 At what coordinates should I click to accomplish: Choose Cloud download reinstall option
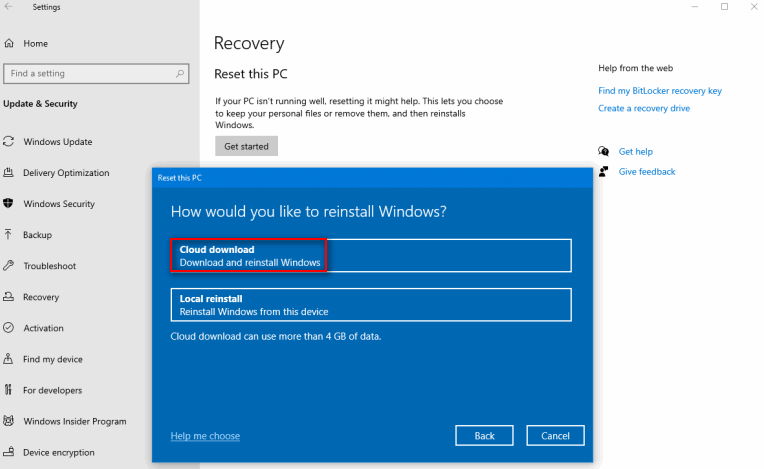371,256
